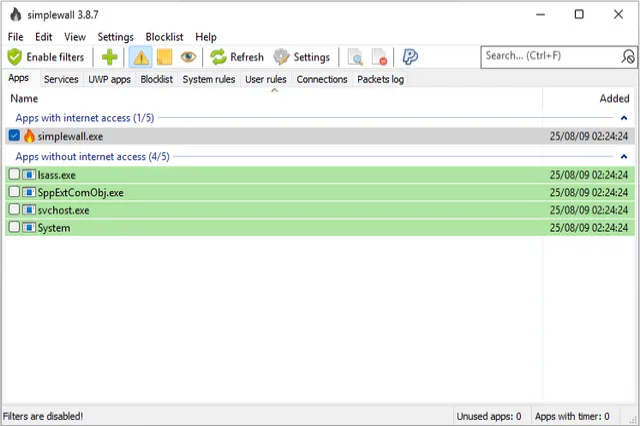Collapse the Apps with internet access group
The height and width of the screenshot is (426, 640).
click(x=624, y=118)
